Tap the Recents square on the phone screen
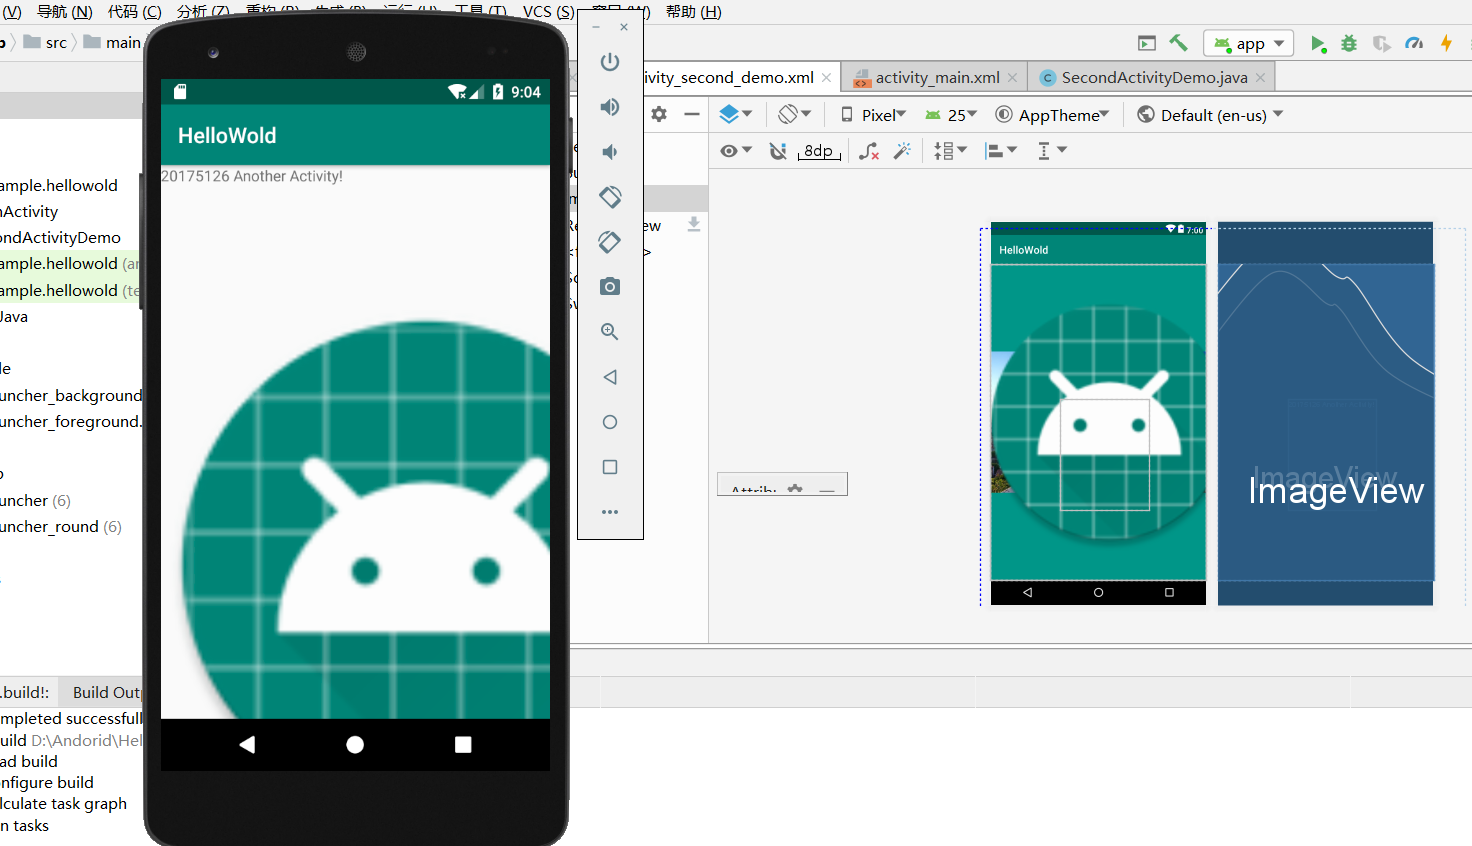This screenshot has width=1472, height=846. click(463, 745)
